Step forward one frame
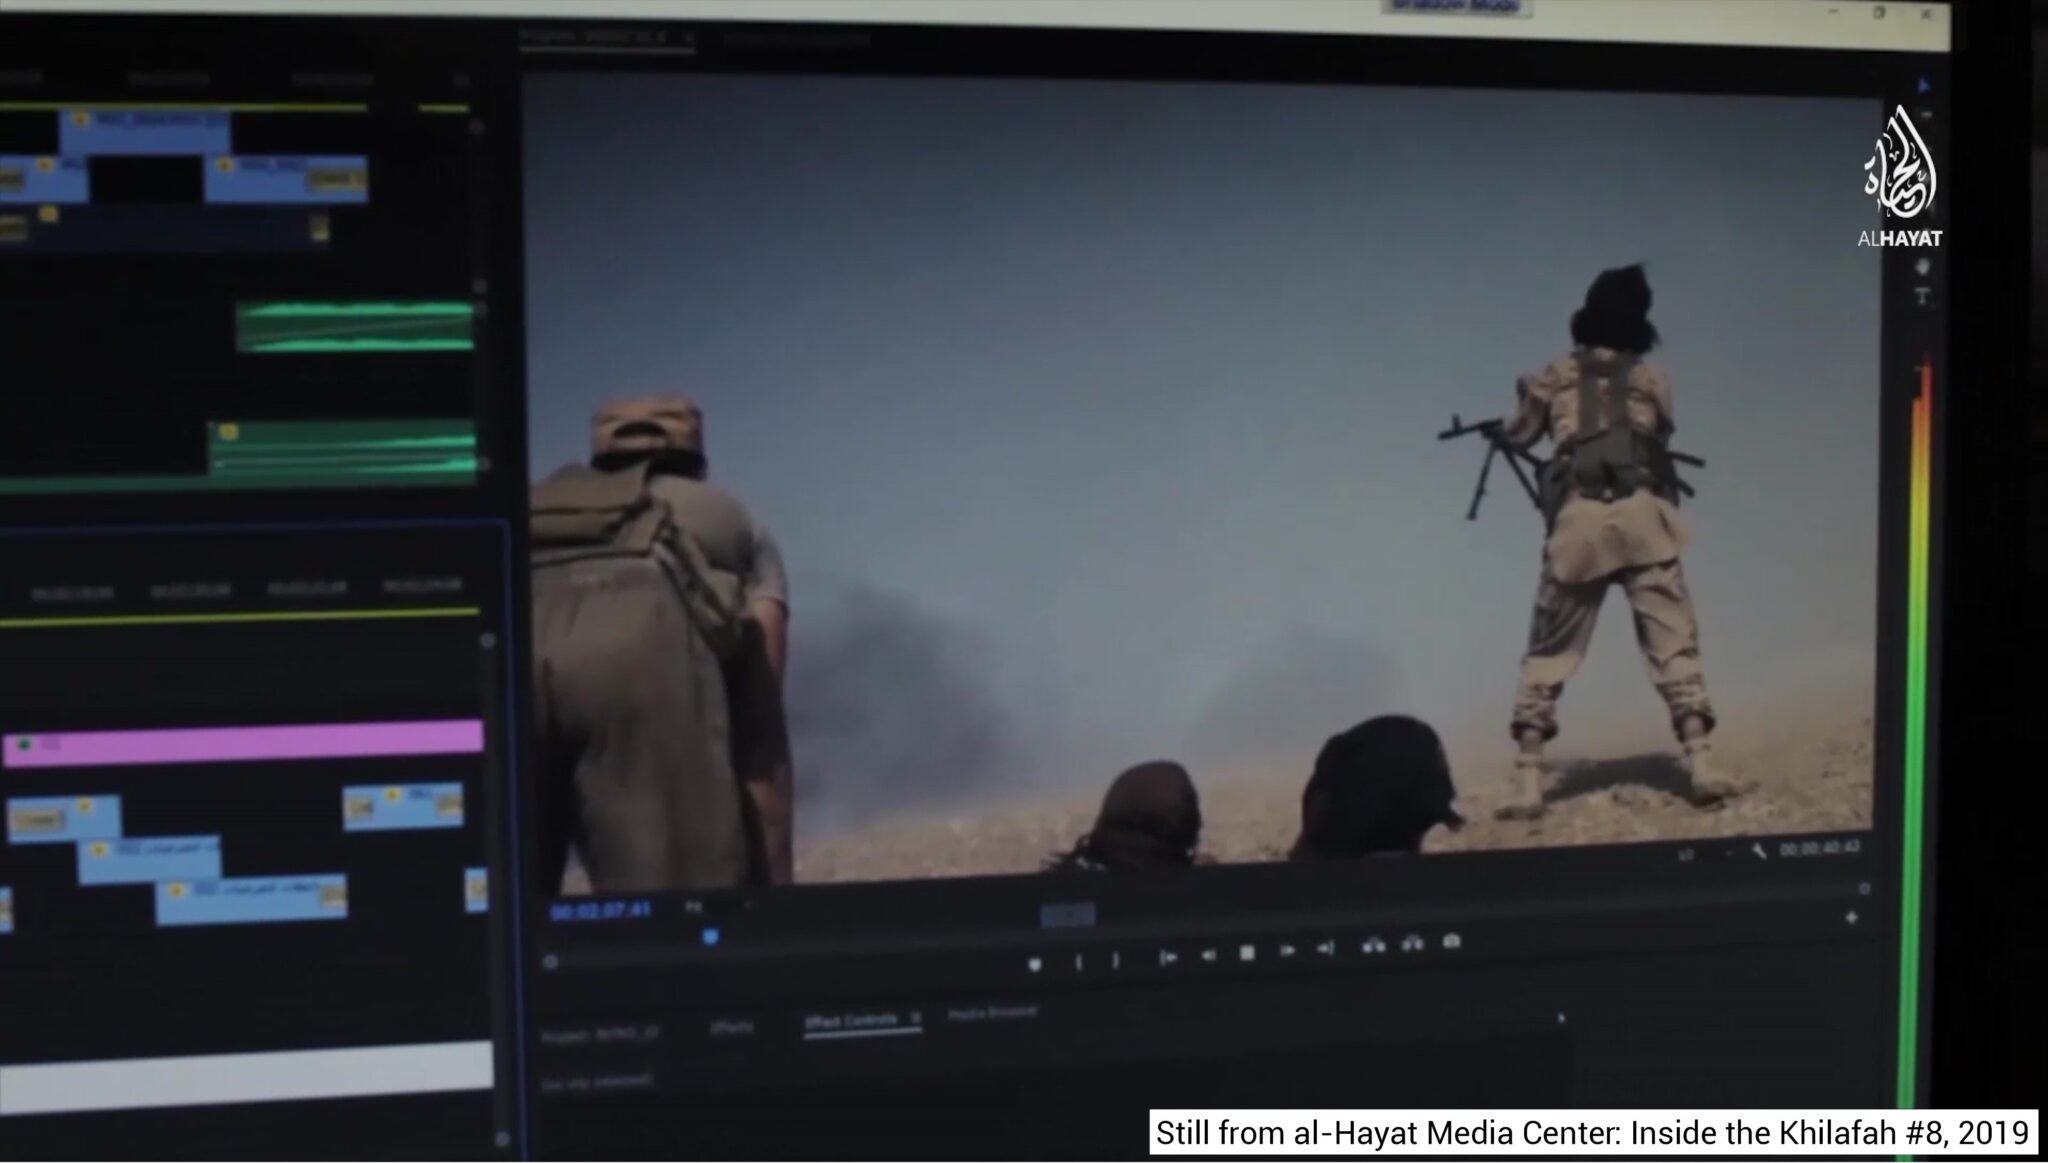2048x1163 pixels. (x=1287, y=950)
